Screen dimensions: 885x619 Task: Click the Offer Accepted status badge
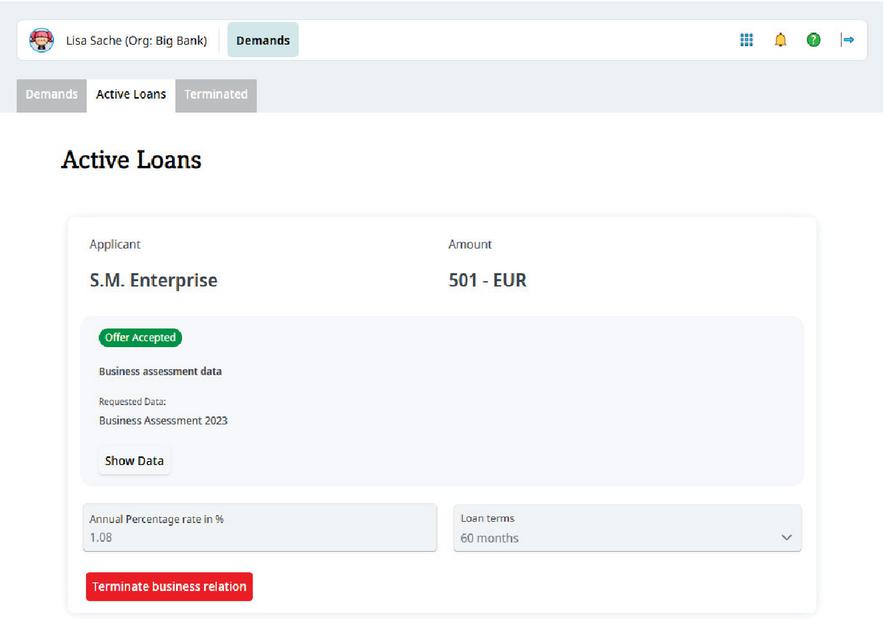click(x=140, y=338)
